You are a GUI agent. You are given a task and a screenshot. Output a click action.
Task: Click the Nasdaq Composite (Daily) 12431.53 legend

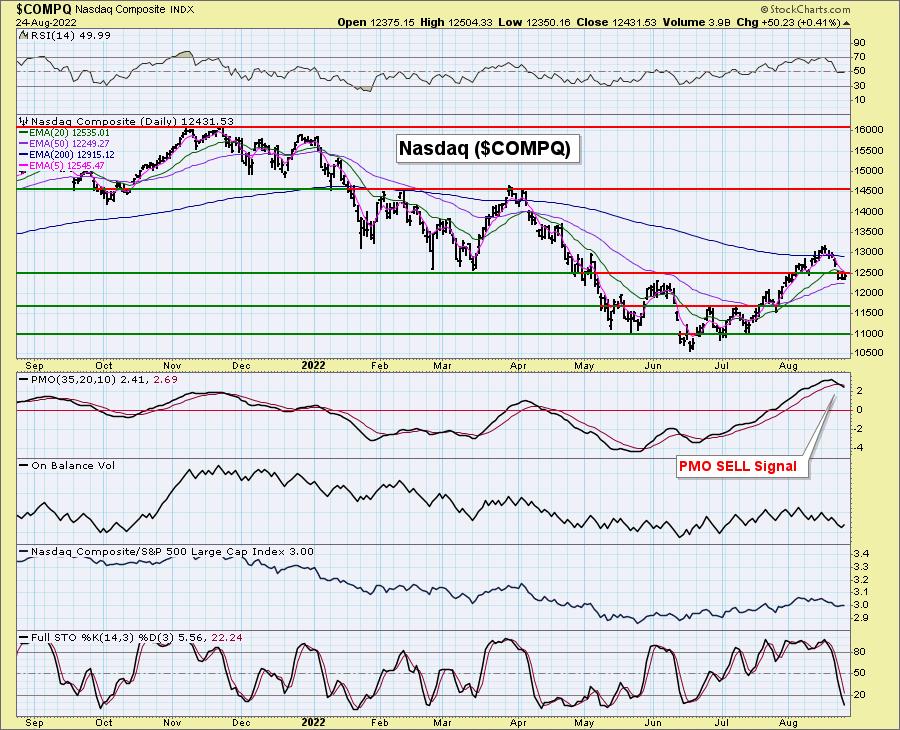132,121
